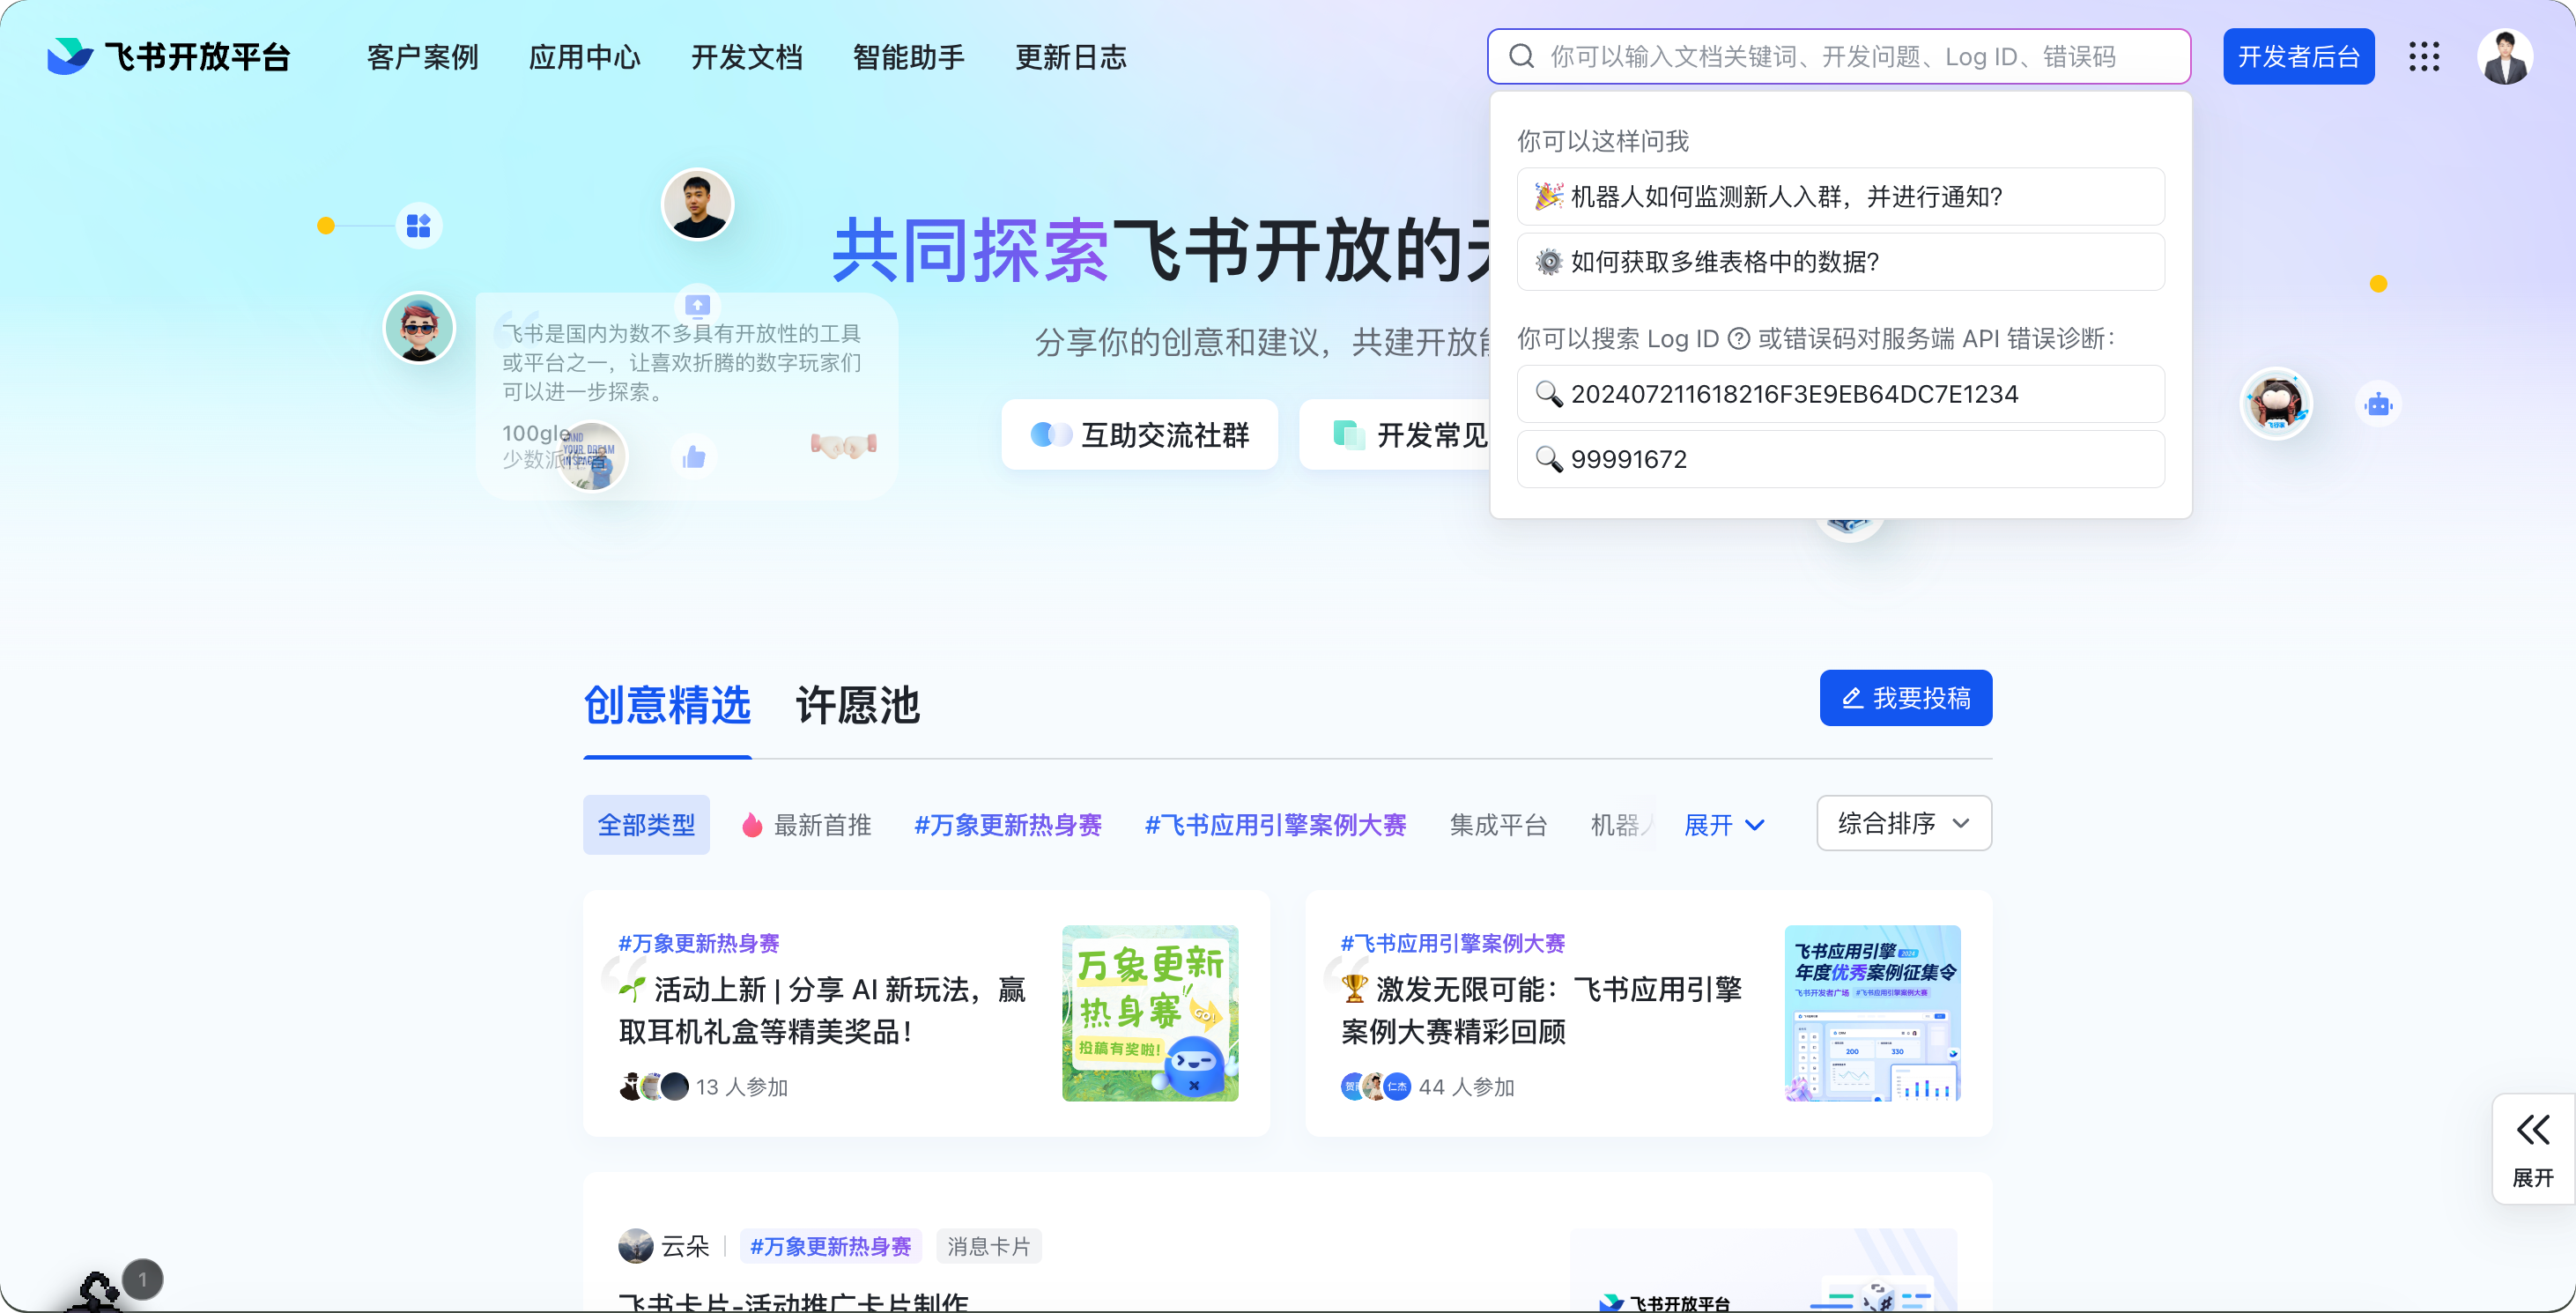Open 应用中心 in the top navigation
The height and width of the screenshot is (1313, 2576).
(x=584, y=57)
